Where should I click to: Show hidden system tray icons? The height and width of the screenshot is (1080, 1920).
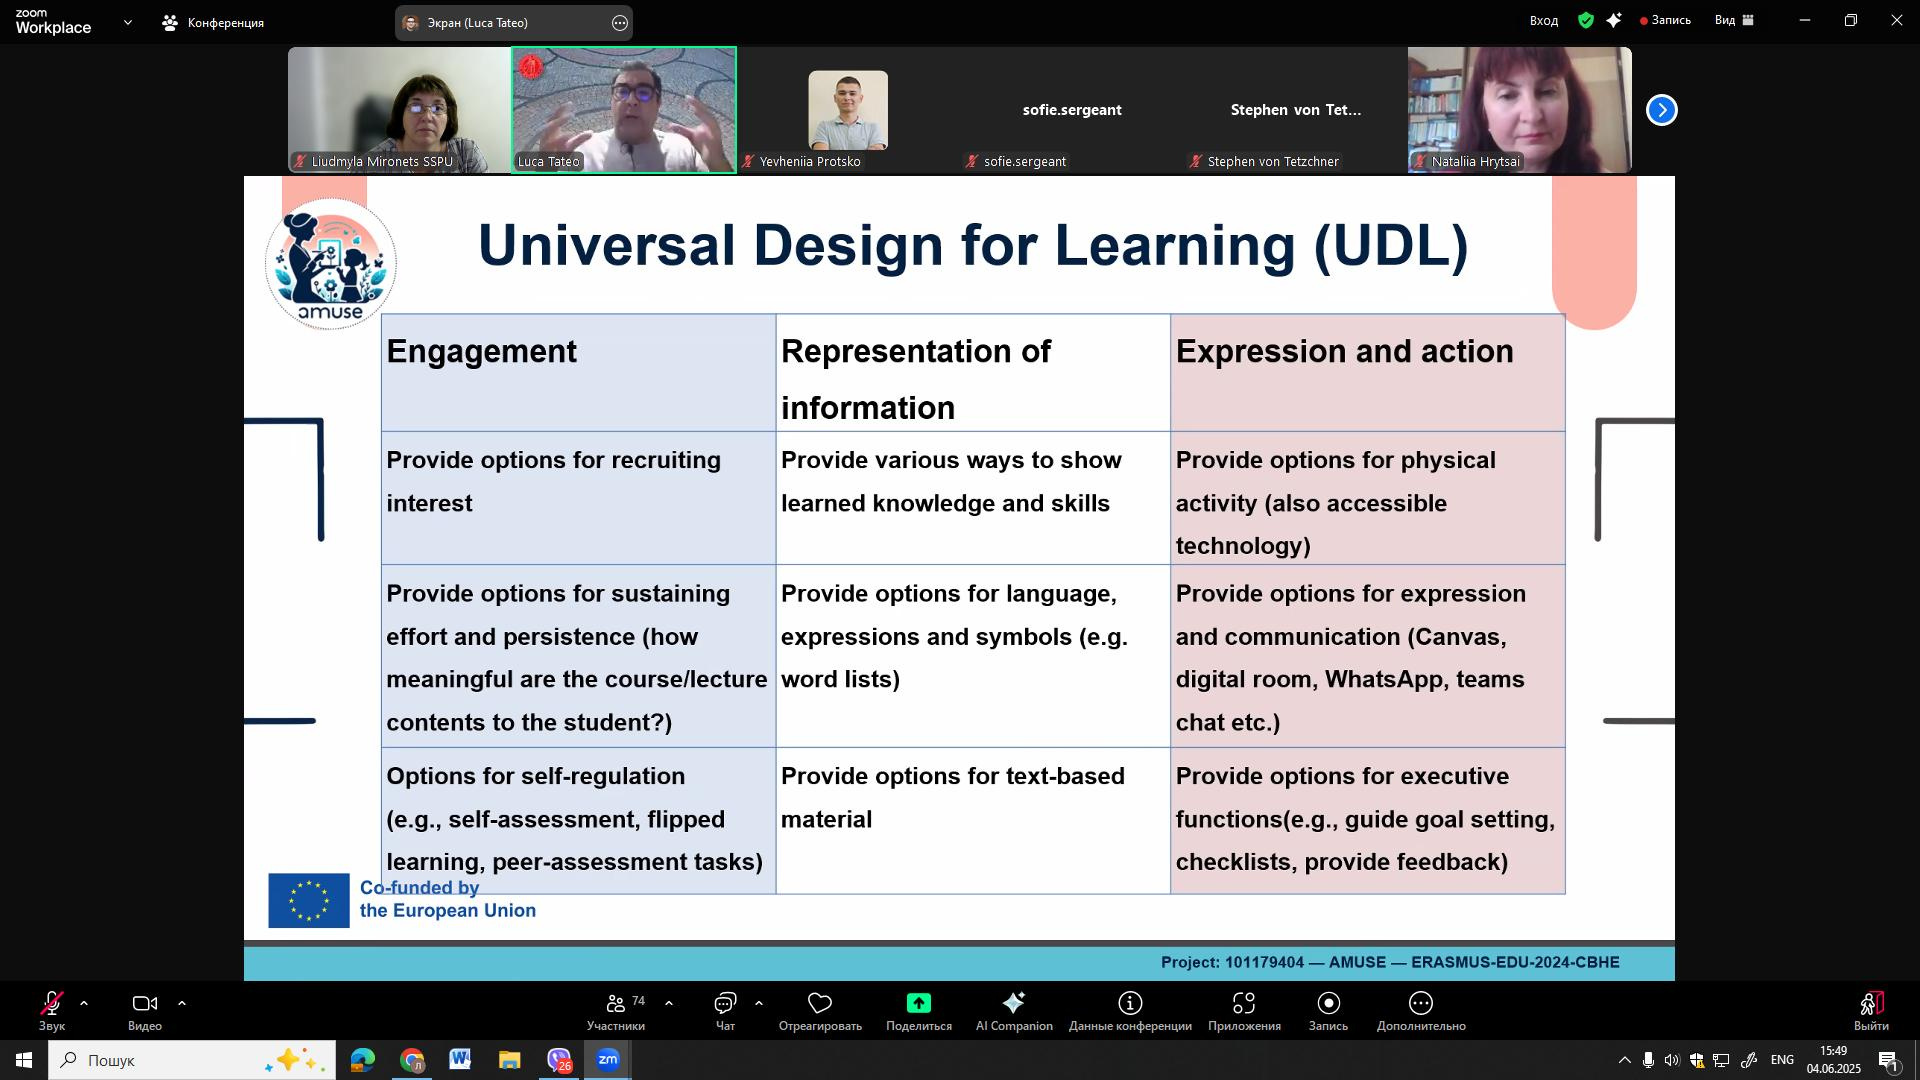(1624, 1060)
